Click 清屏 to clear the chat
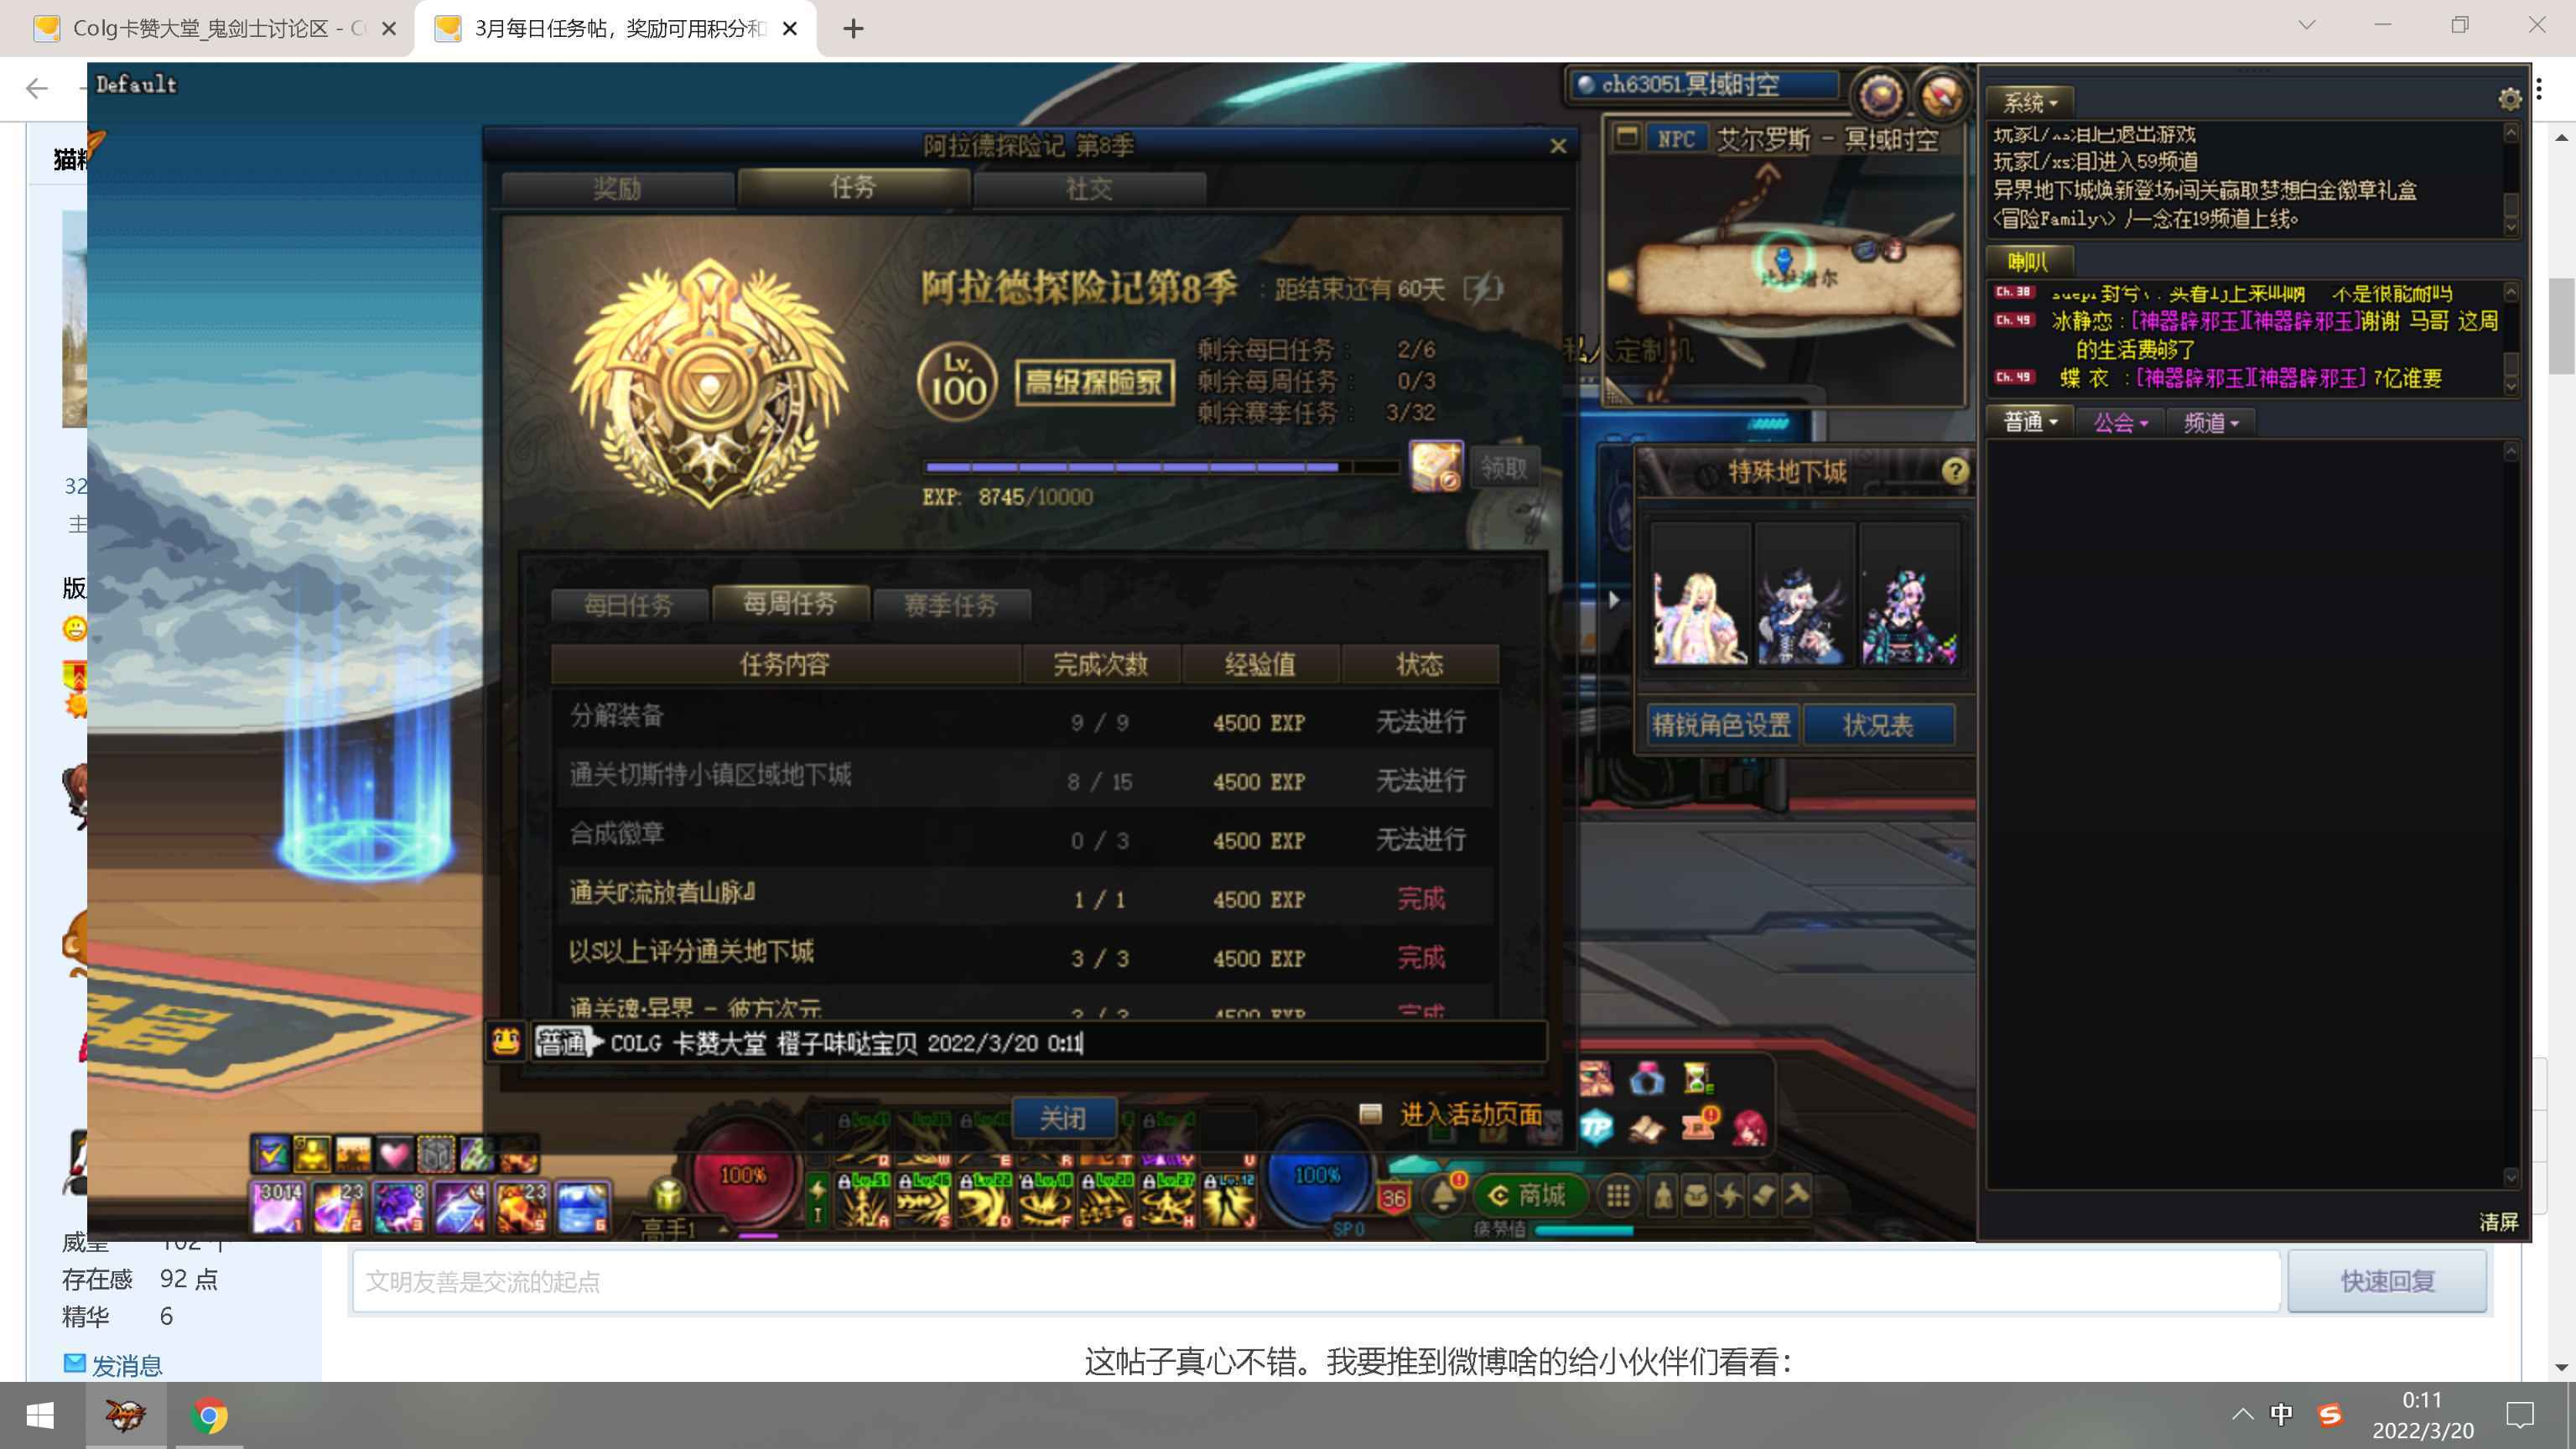This screenshot has width=2576, height=1449. [x=2498, y=1221]
